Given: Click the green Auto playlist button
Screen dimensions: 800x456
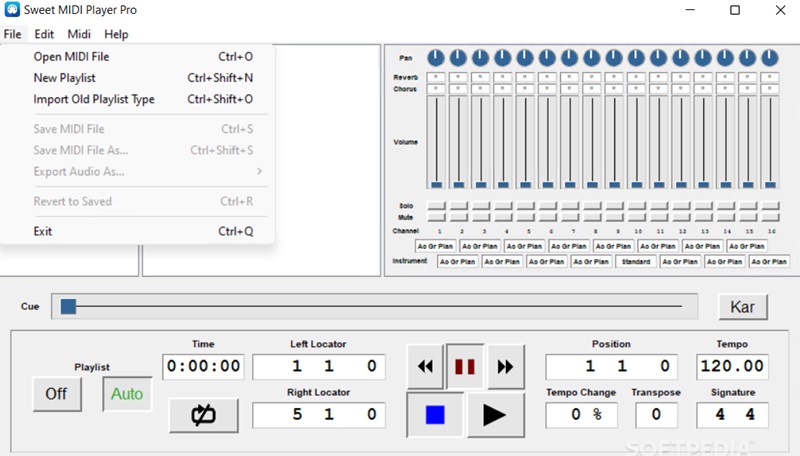Looking at the screenshot, I should 127,394.
